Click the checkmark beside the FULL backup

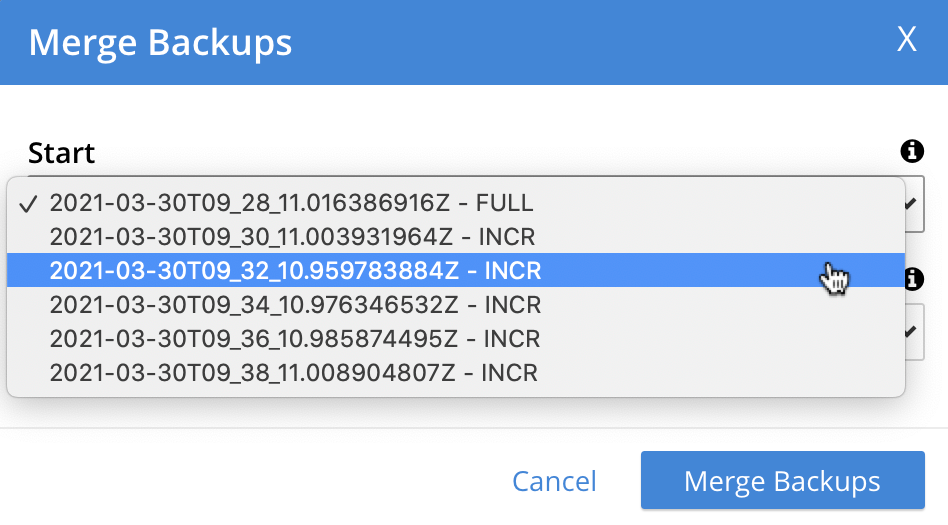29,204
